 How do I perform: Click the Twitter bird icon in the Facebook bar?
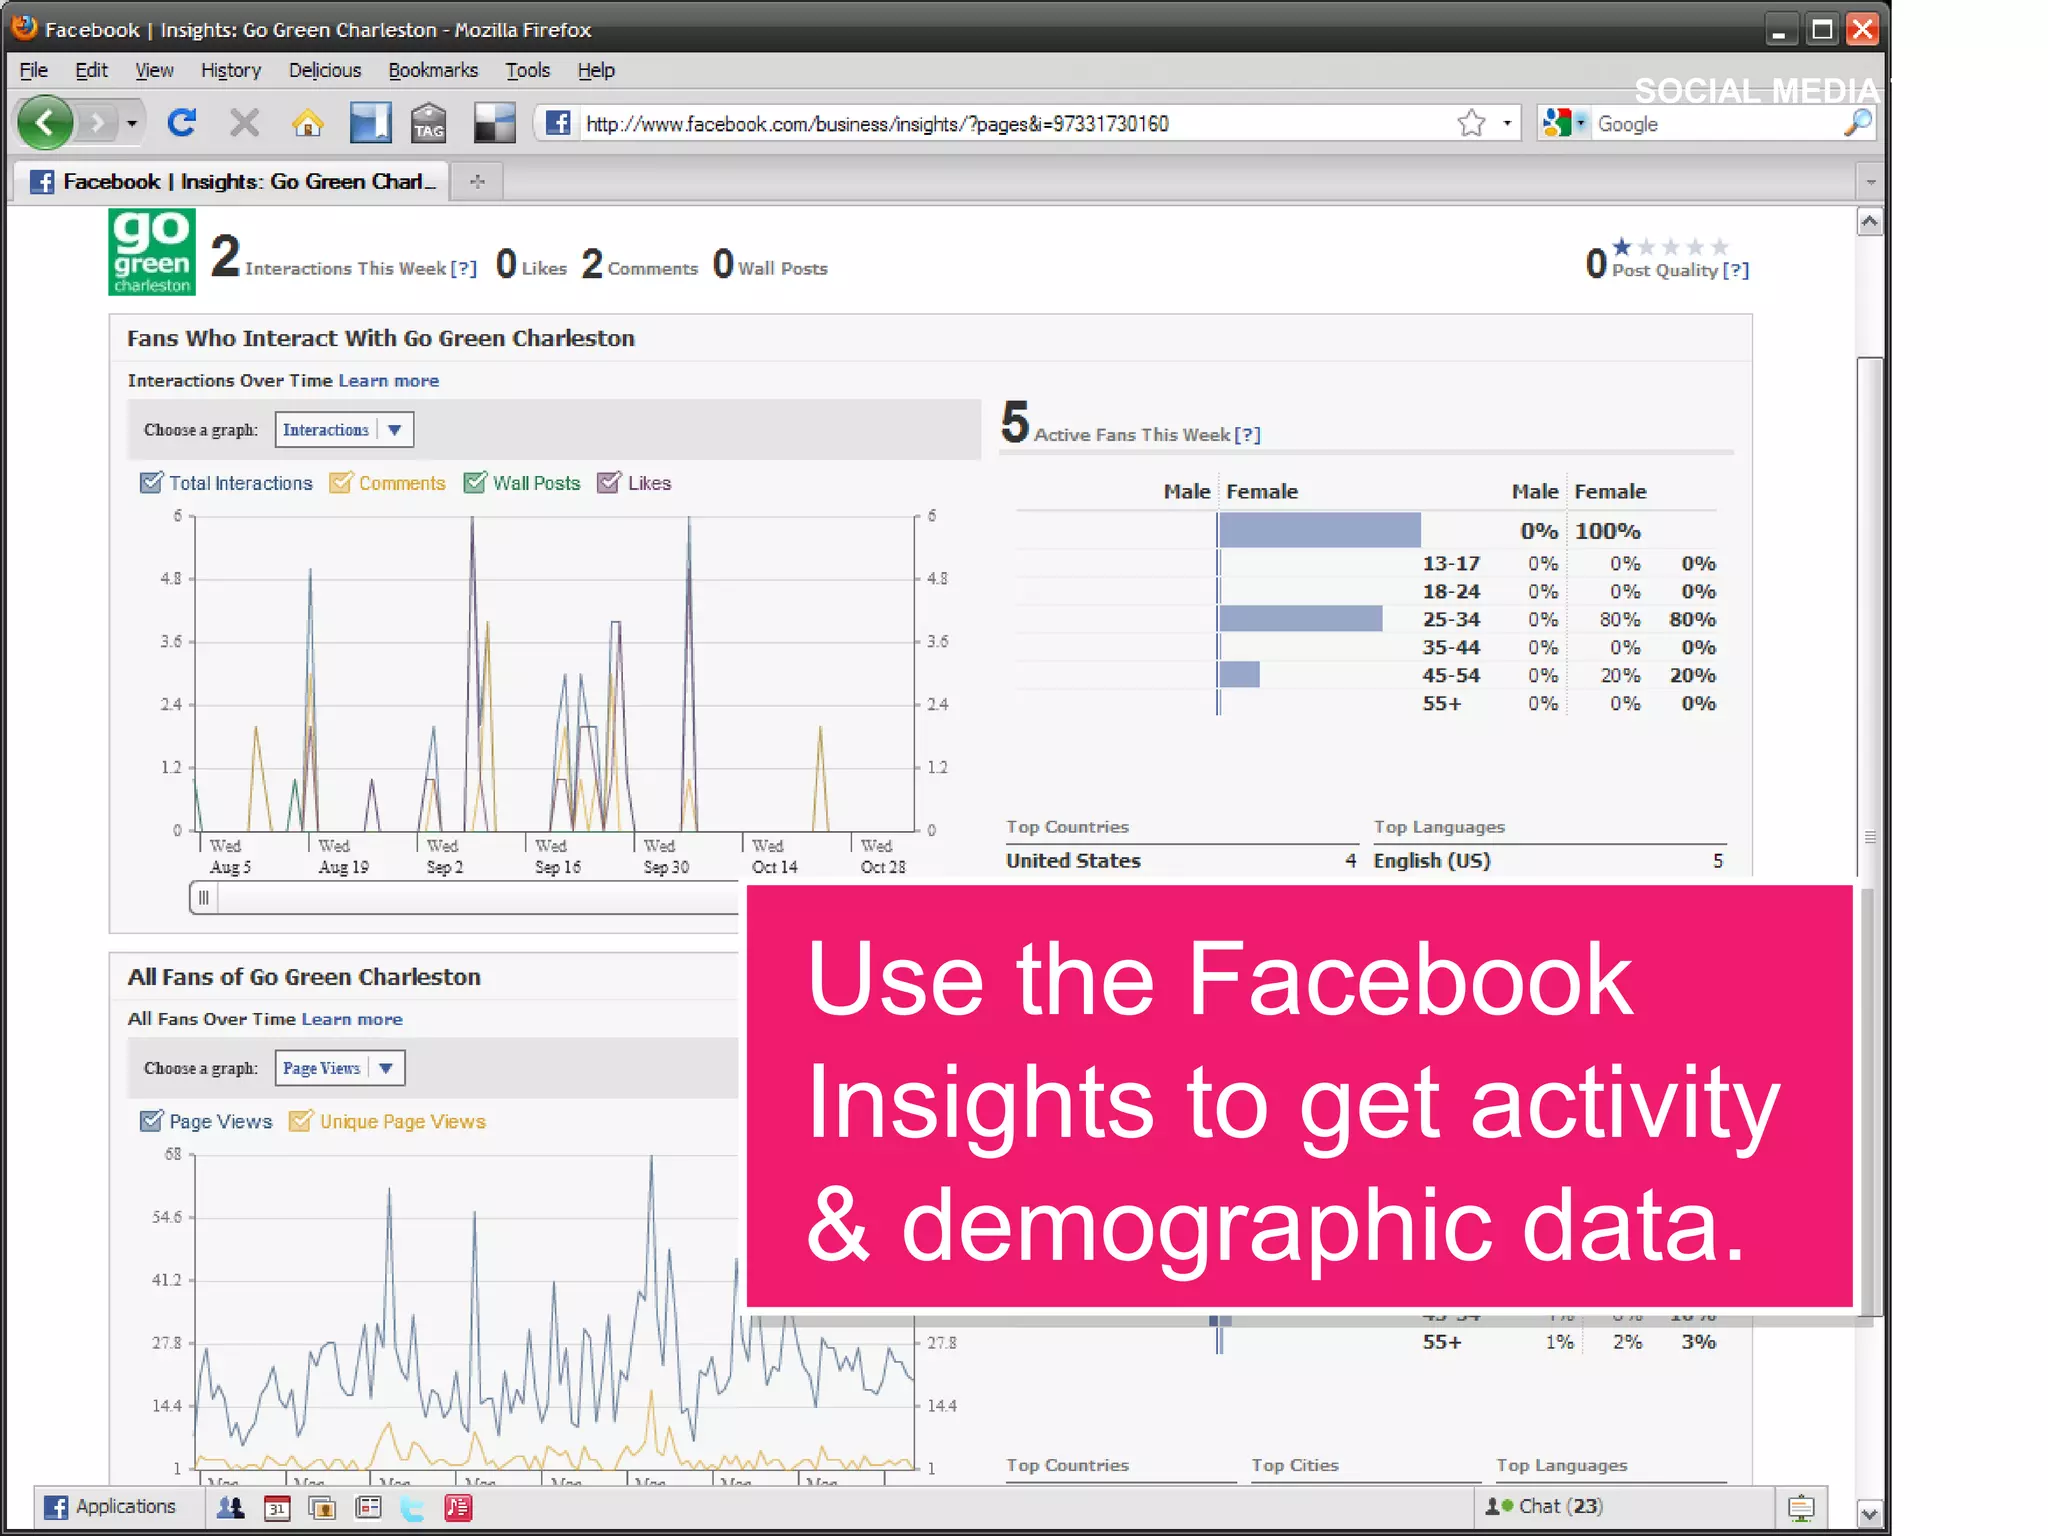(x=412, y=1507)
